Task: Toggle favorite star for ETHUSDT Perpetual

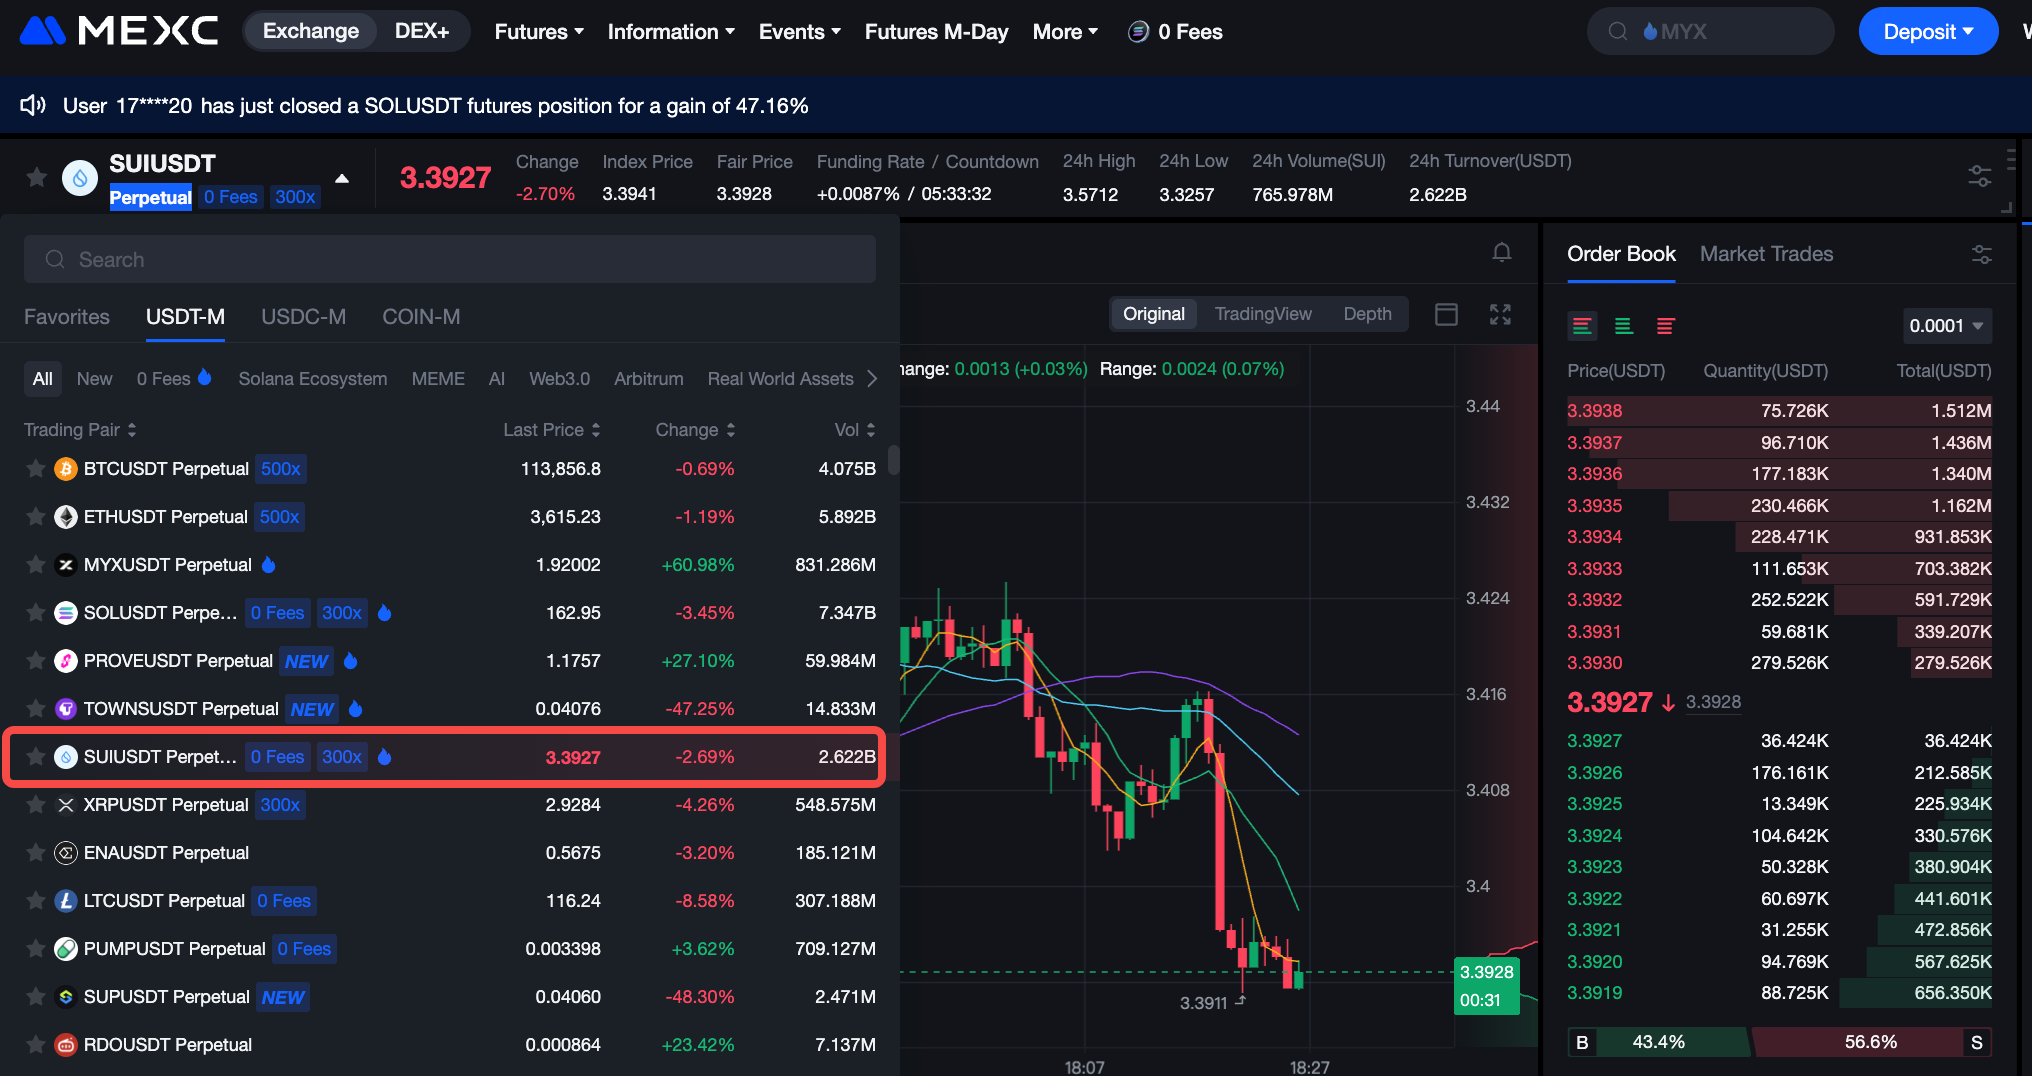Action: pos(36,517)
